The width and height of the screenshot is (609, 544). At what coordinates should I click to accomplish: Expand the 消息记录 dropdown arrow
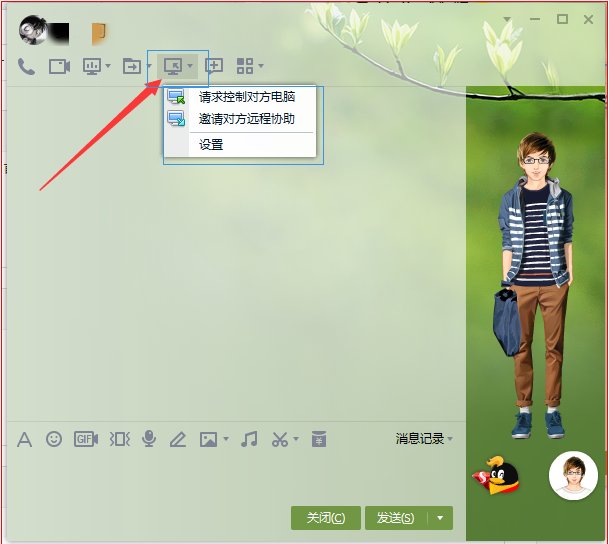click(450, 439)
